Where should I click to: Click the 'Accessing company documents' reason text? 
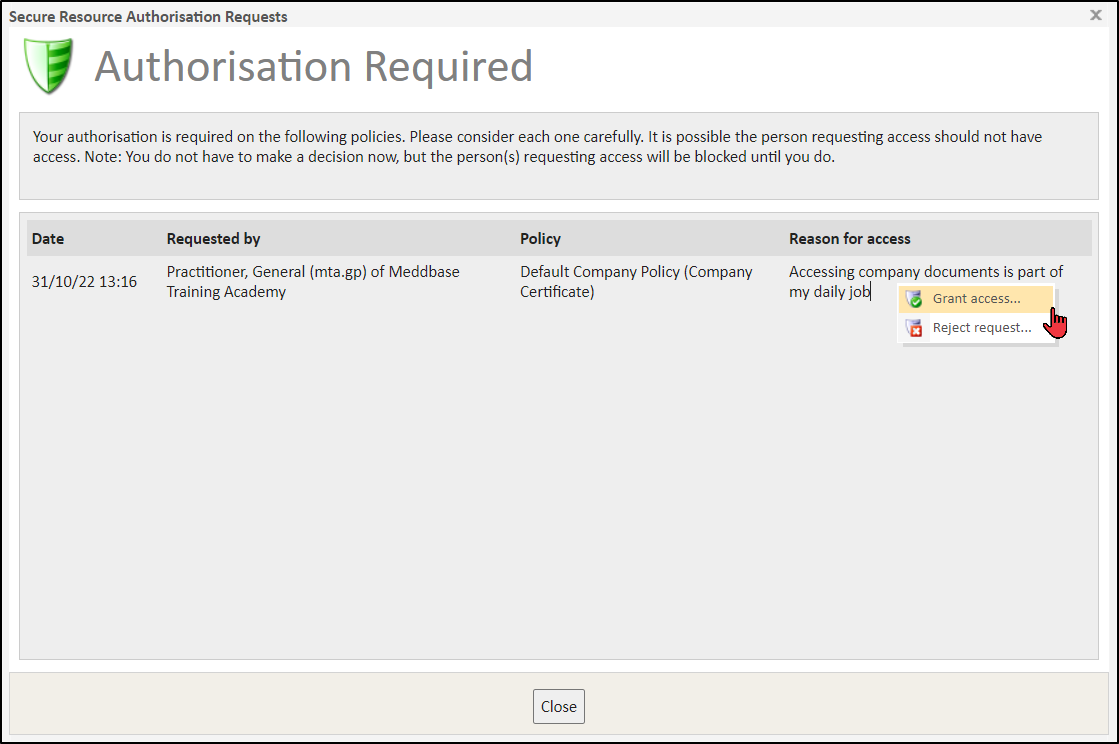click(x=925, y=272)
